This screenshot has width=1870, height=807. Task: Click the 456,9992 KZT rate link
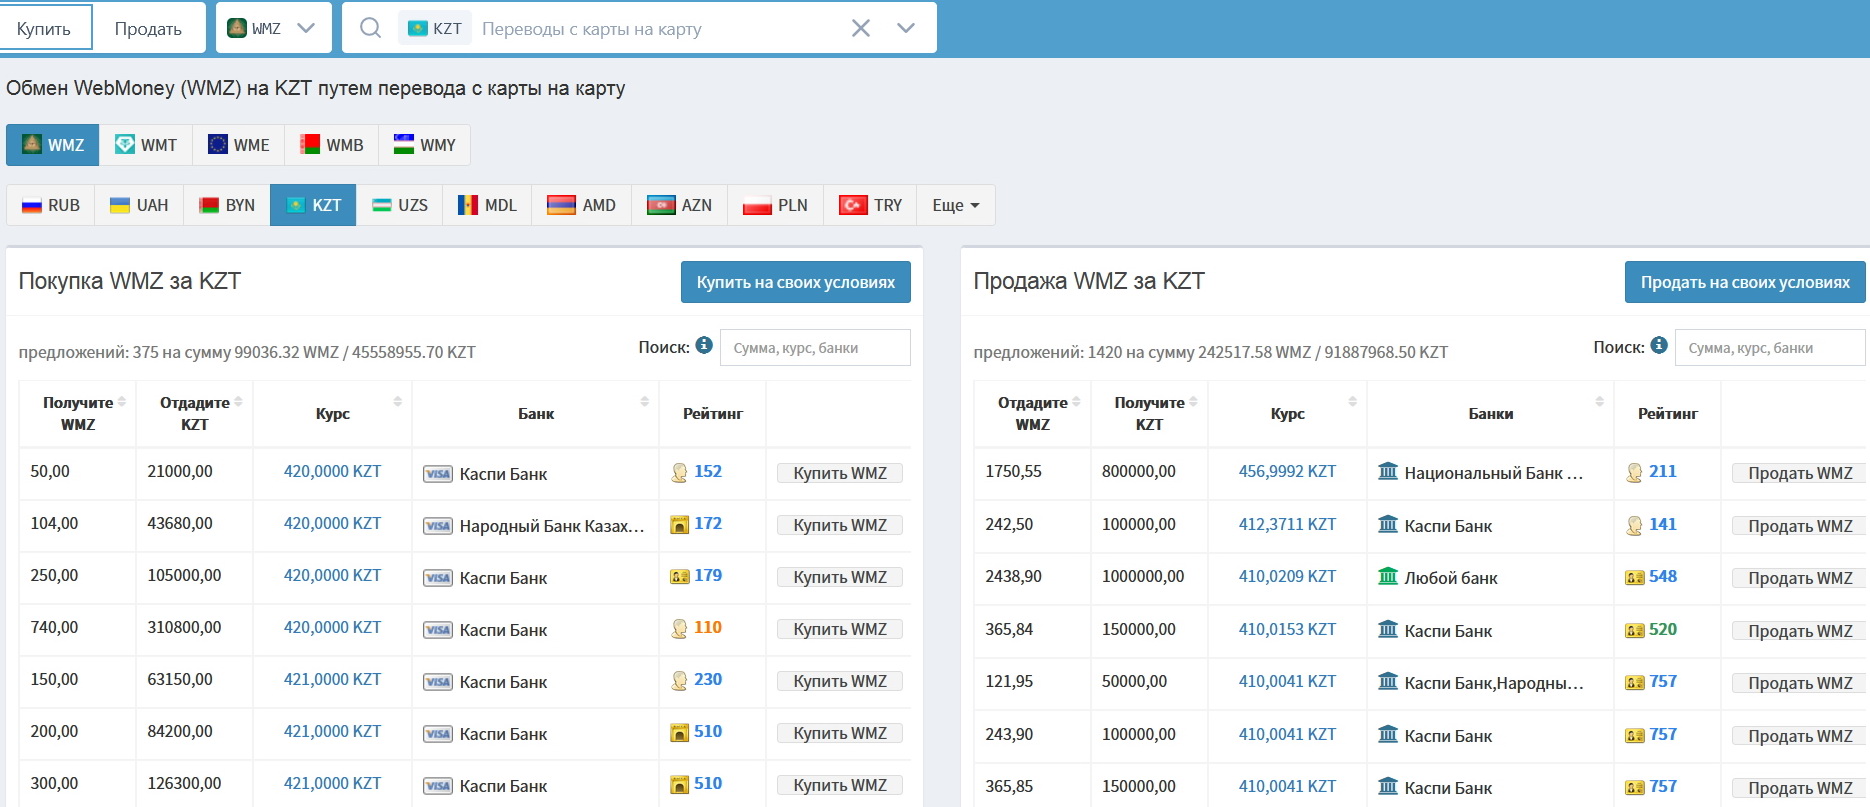1287,471
